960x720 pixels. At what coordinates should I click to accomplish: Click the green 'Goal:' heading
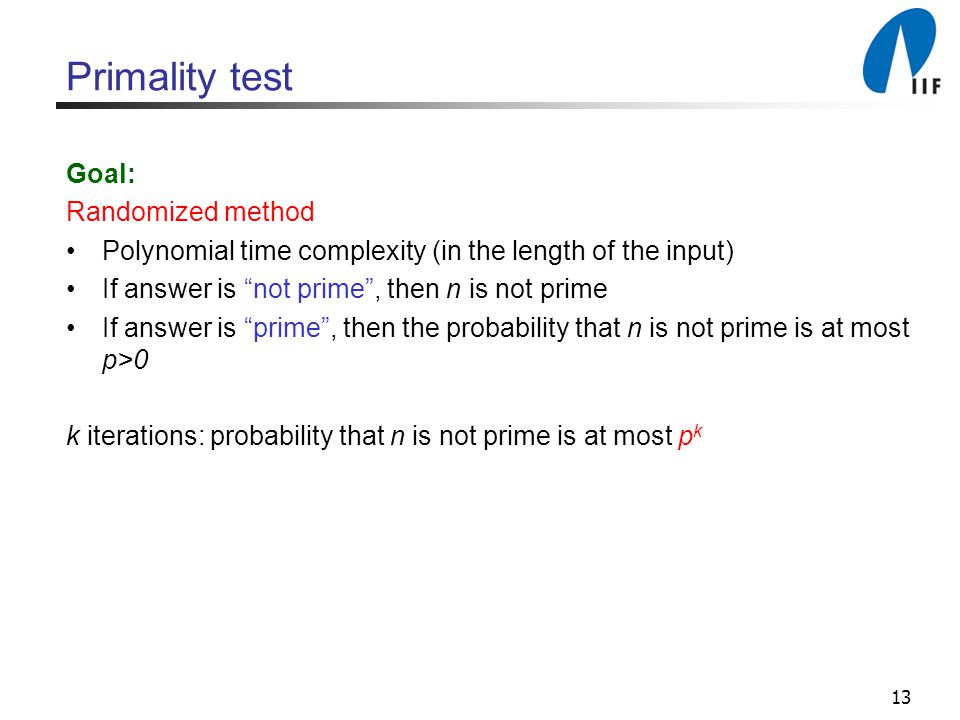tap(100, 173)
